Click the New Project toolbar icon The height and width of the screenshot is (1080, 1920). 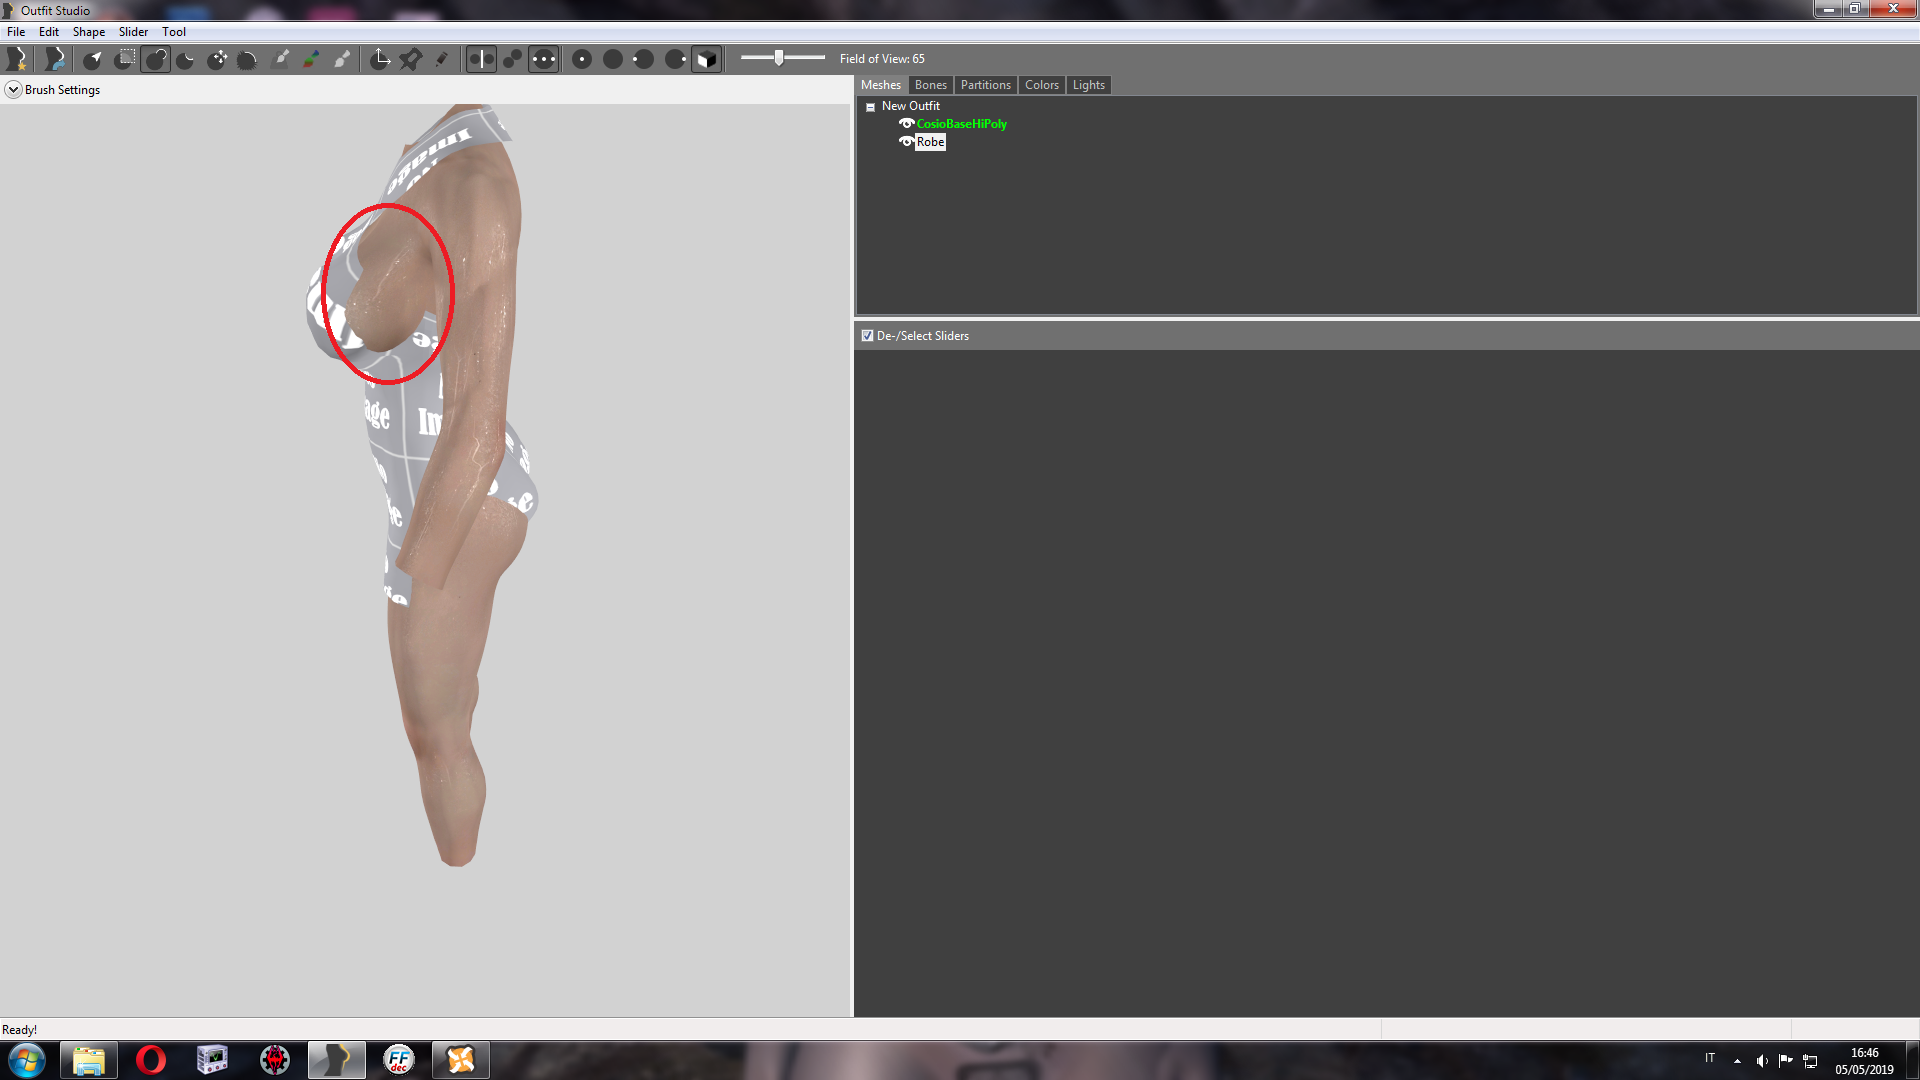click(17, 59)
